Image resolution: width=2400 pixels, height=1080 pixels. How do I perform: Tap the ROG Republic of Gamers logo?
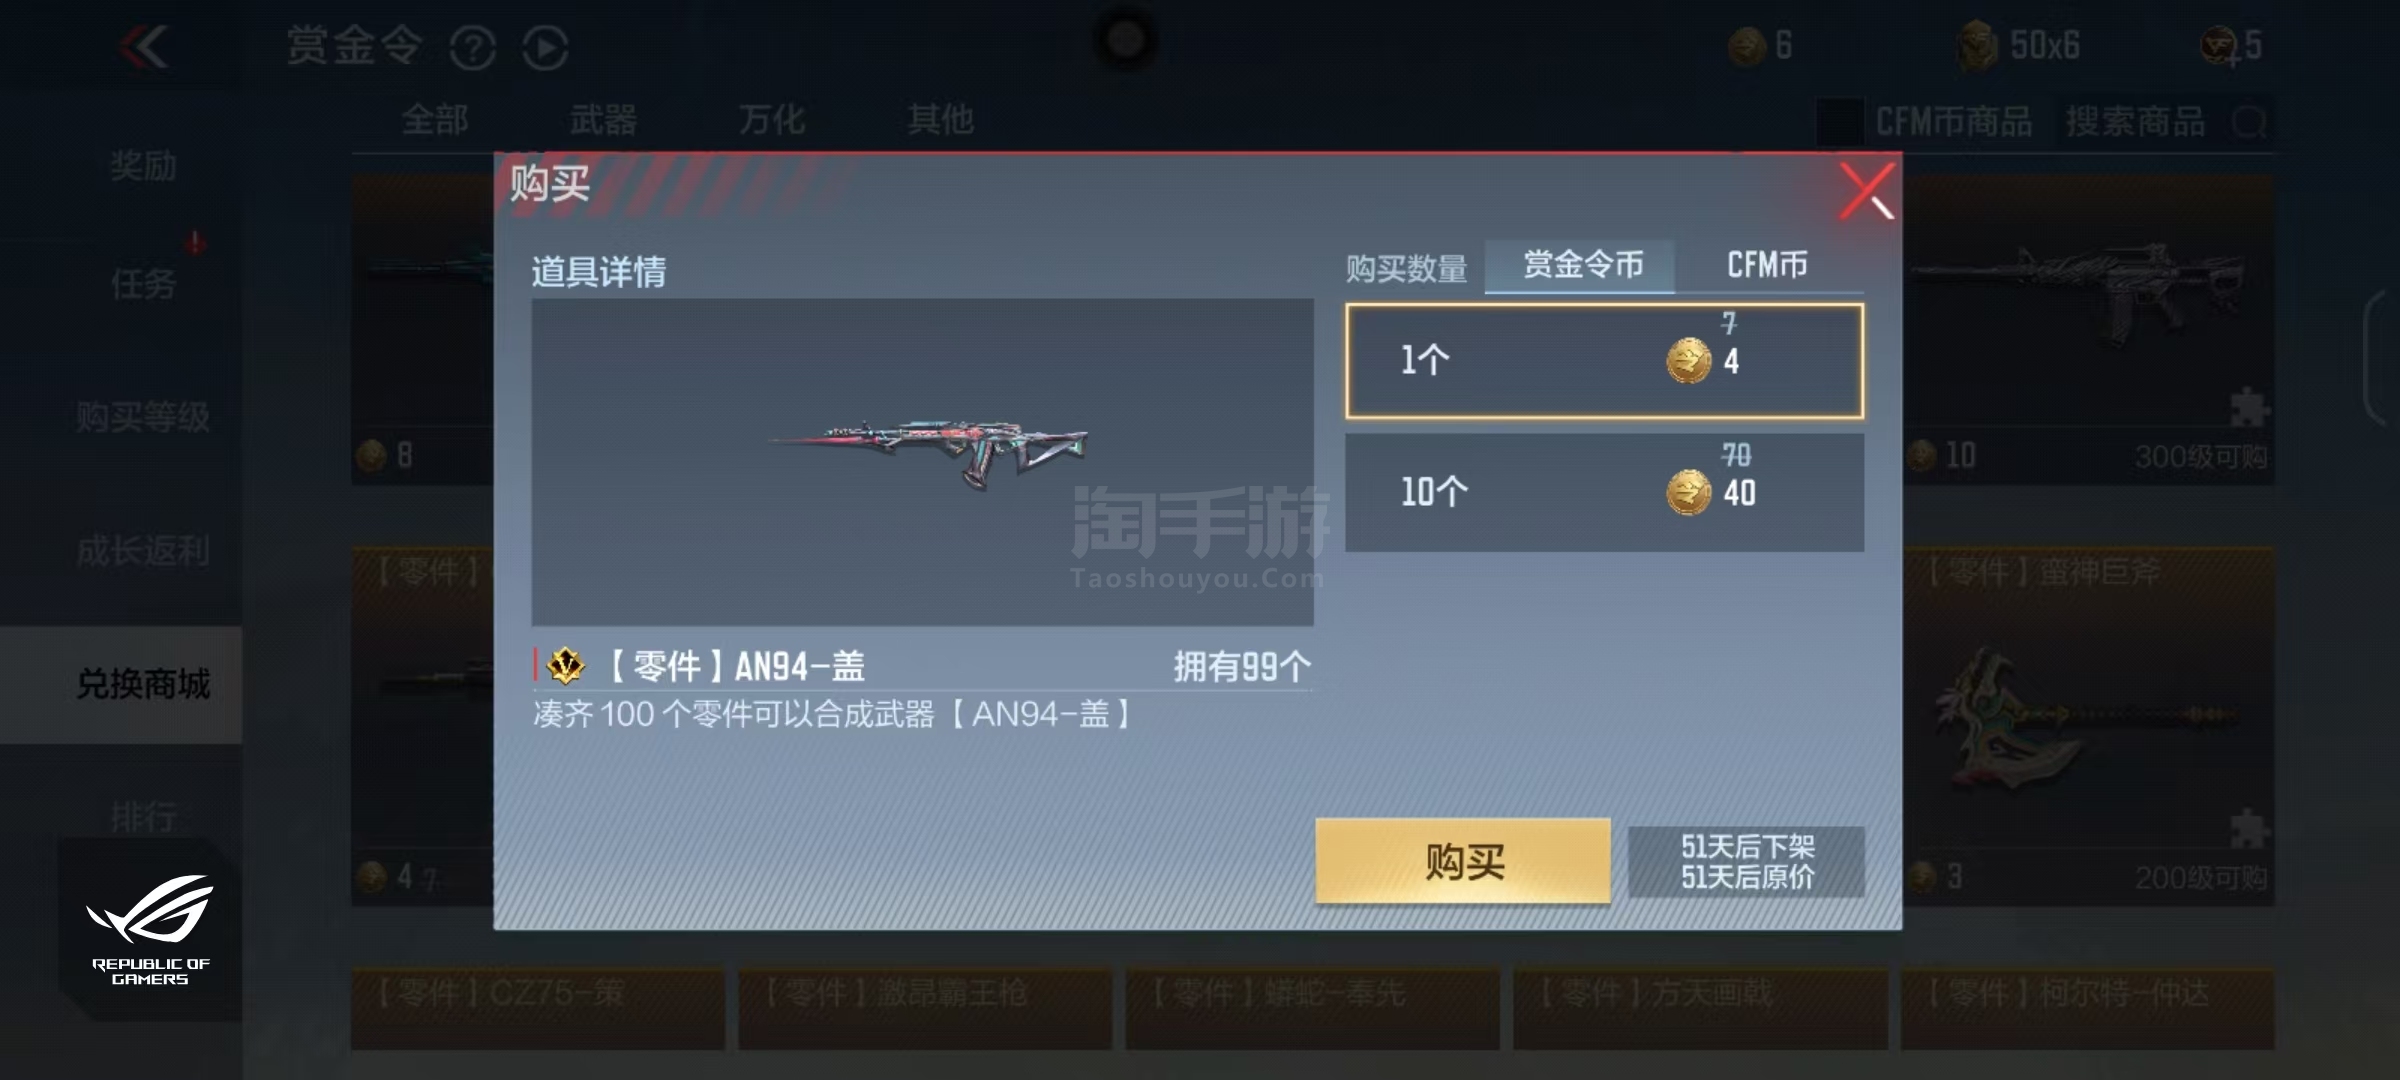point(149,929)
